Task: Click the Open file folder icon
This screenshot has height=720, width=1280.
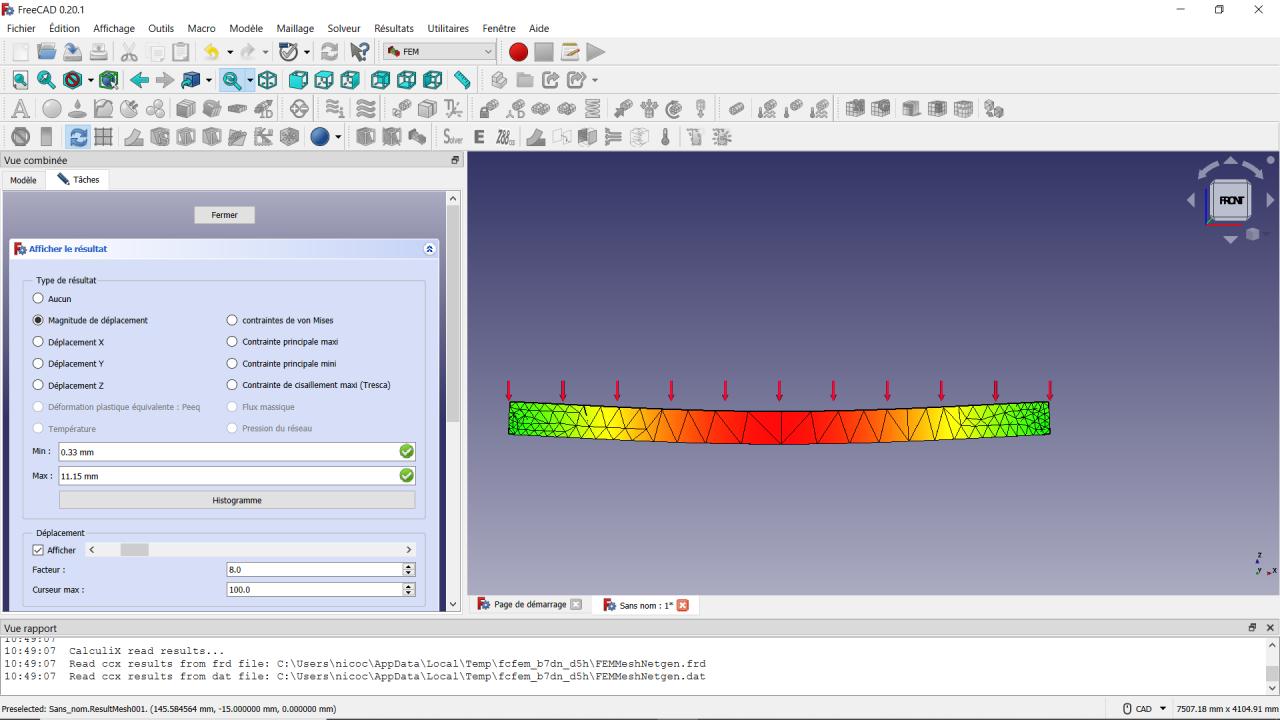Action: 46,52
